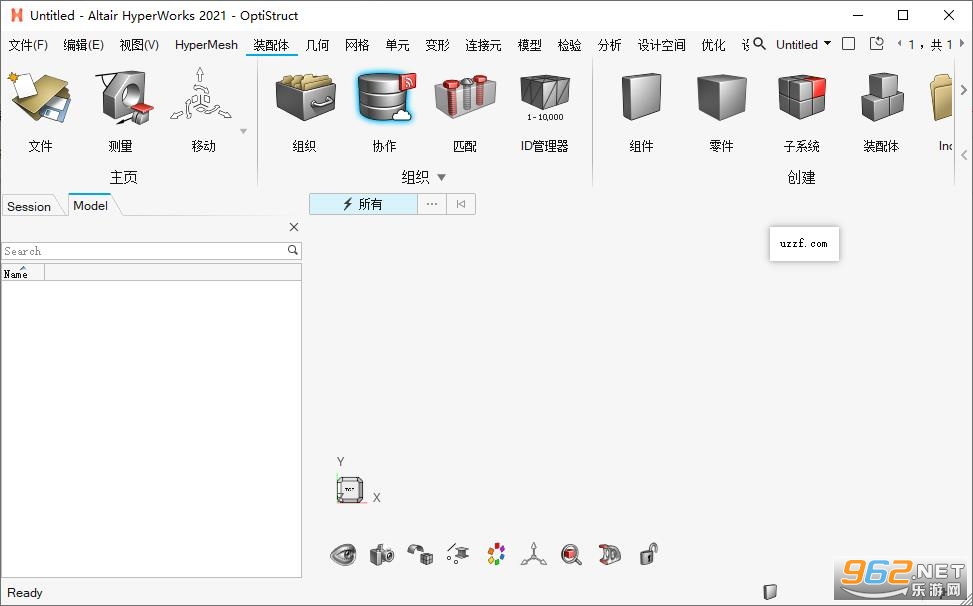973x606 pixels.
Task: Click the 3D section cut icon
Action: pyautogui.click(x=609, y=554)
